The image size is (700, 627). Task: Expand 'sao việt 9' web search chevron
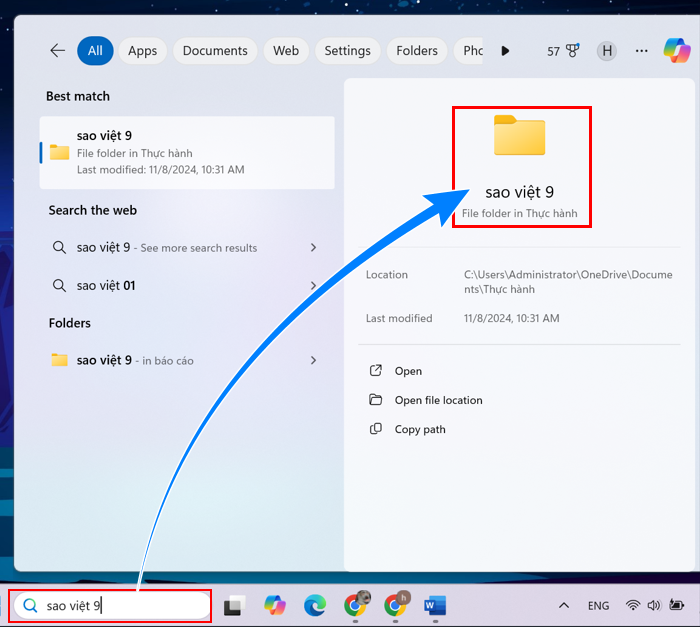pos(313,247)
